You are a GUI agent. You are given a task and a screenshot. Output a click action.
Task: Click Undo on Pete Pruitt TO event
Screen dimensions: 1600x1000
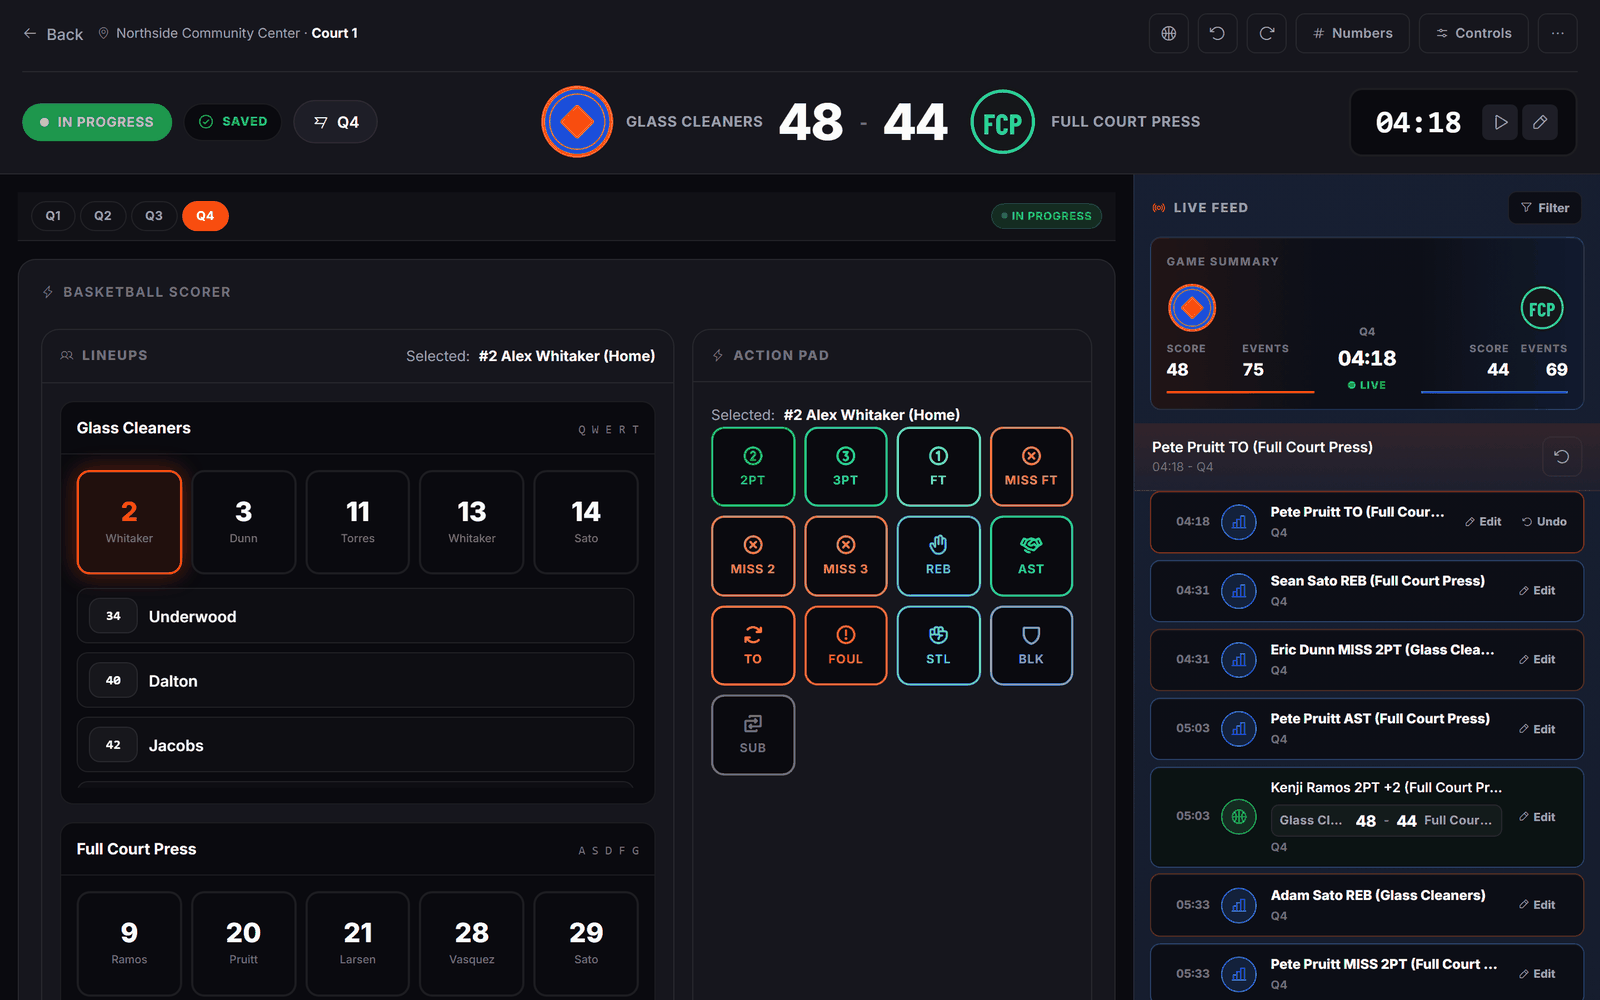click(x=1544, y=522)
